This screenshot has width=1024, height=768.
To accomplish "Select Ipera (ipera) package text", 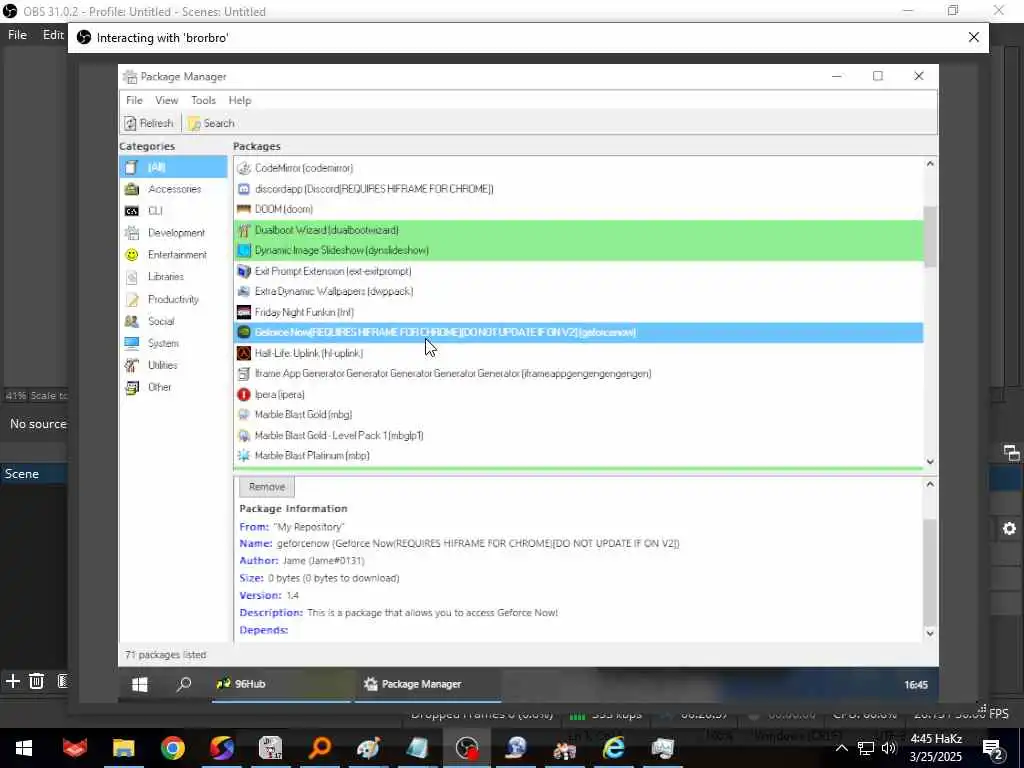I will pyautogui.click(x=280, y=394).
